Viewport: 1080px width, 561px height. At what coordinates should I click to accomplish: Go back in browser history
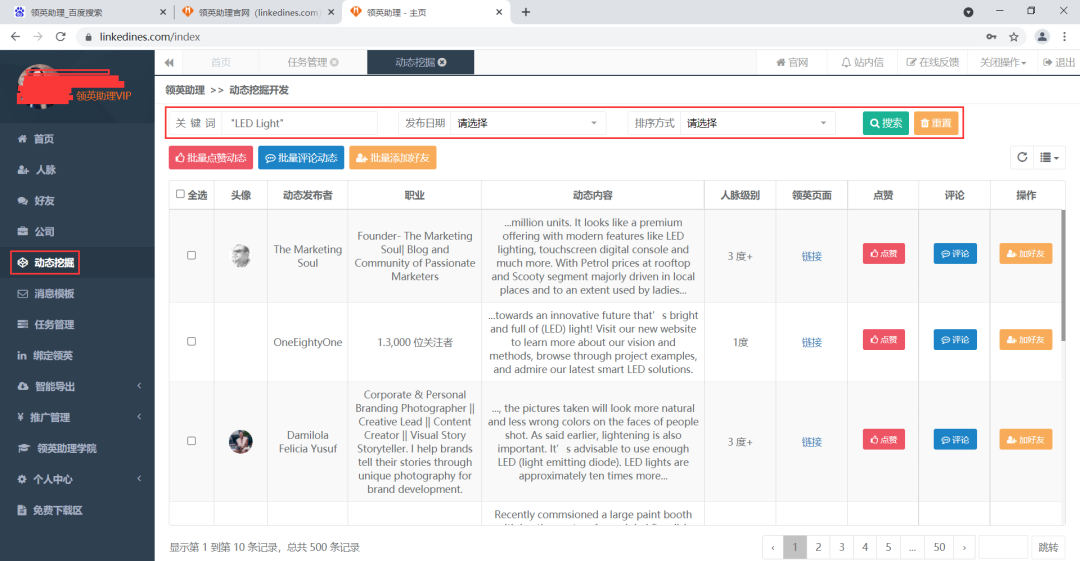coord(15,37)
